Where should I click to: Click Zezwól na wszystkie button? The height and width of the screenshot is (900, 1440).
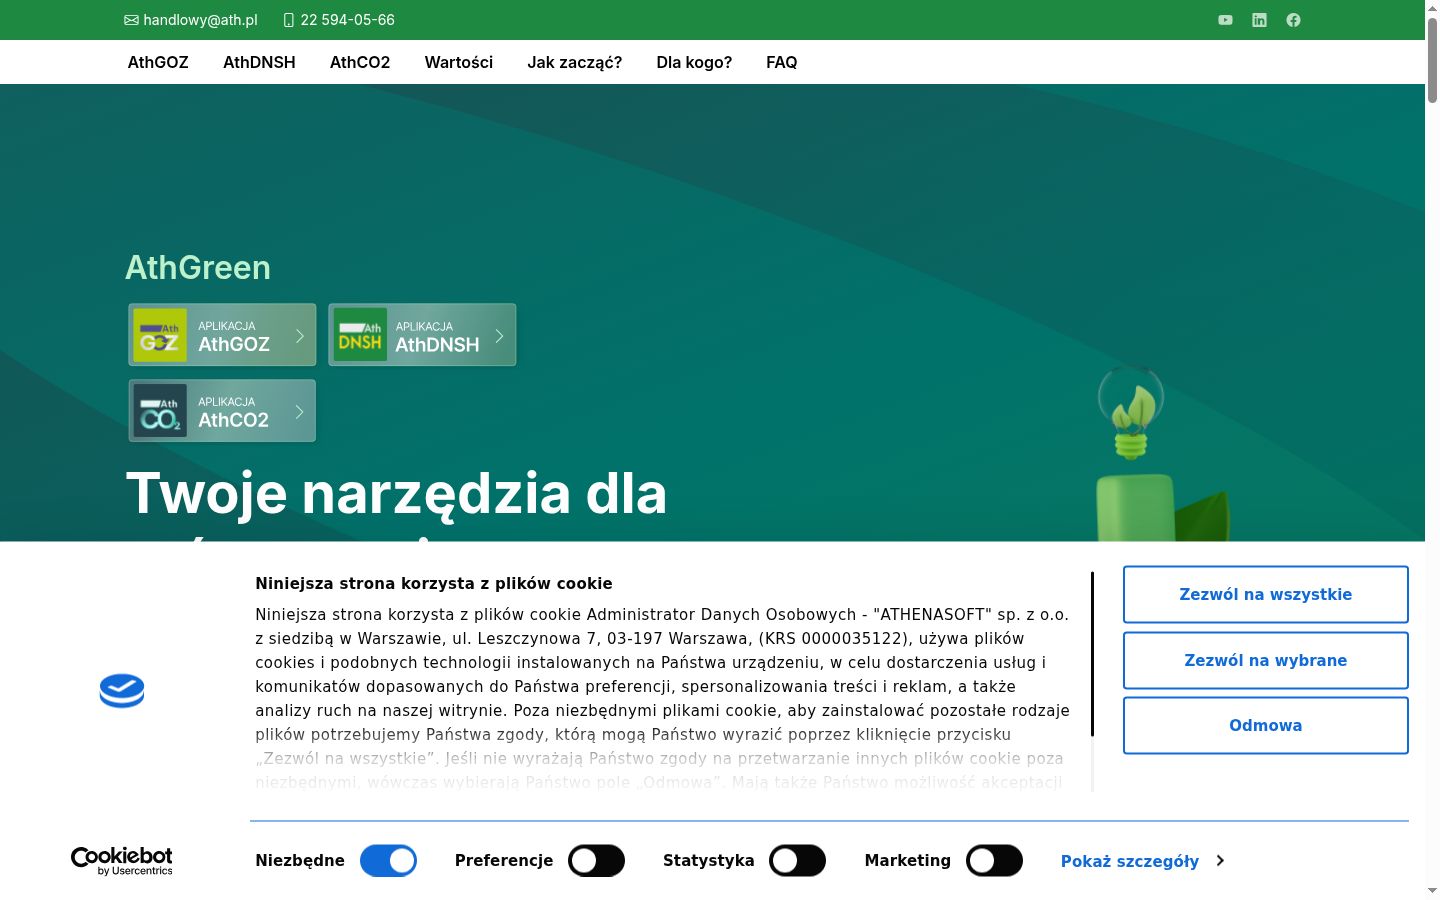(1266, 594)
